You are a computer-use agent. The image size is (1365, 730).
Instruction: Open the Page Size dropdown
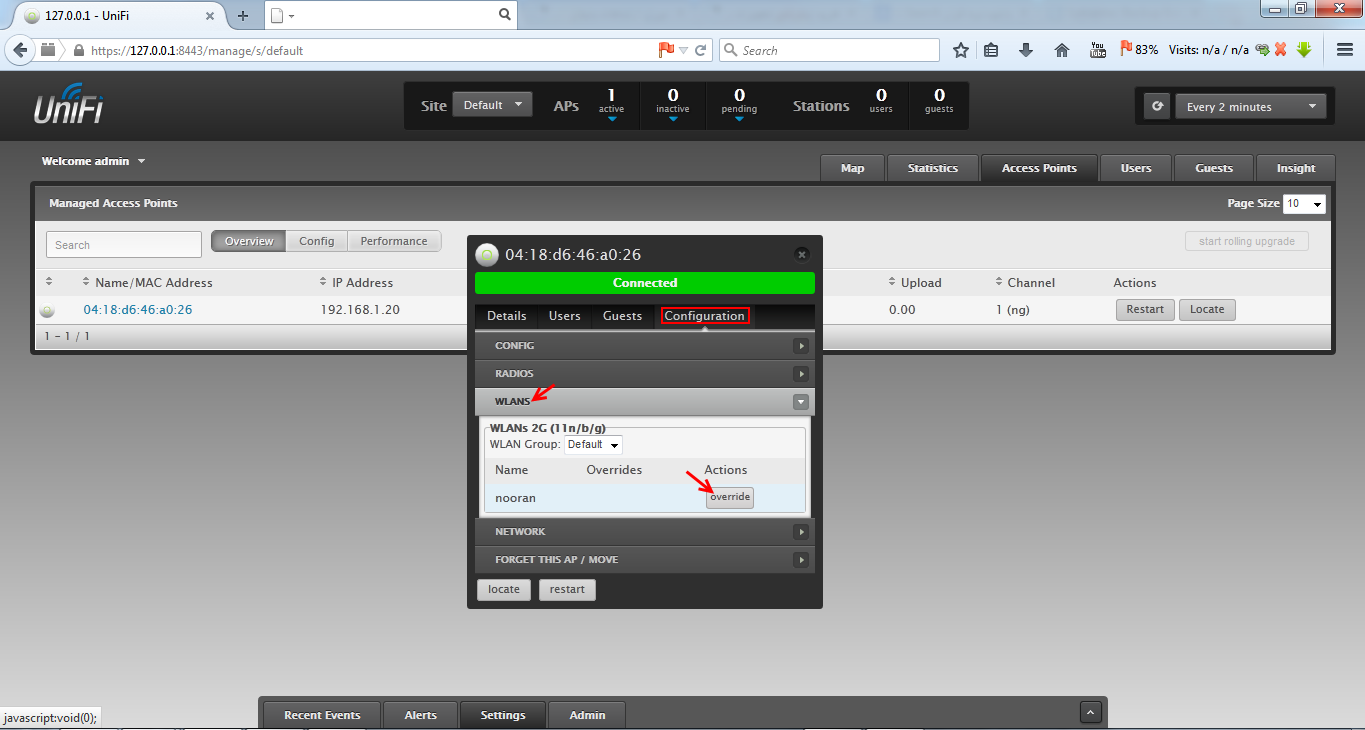coord(1305,203)
